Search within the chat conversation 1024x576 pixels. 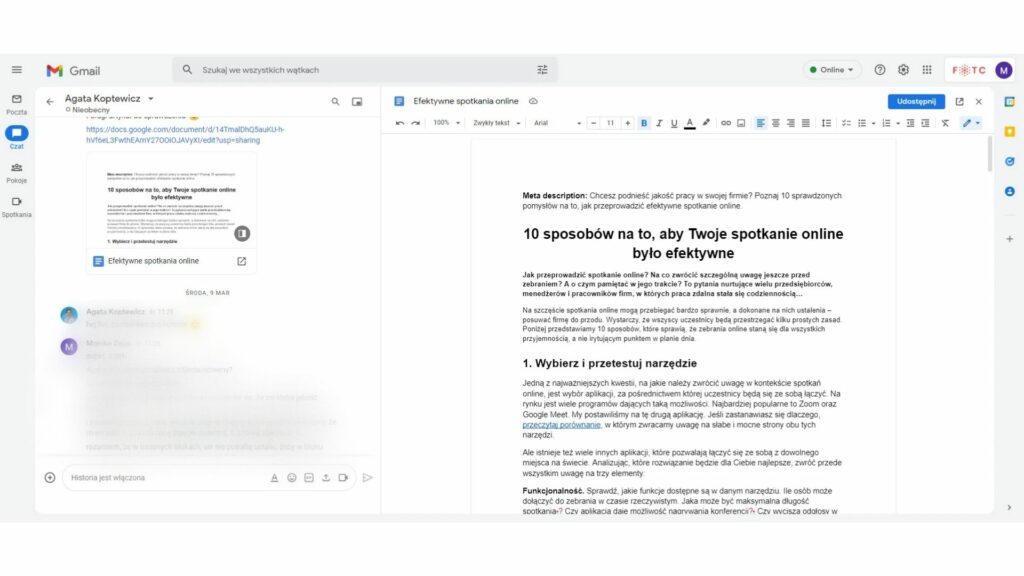point(335,102)
